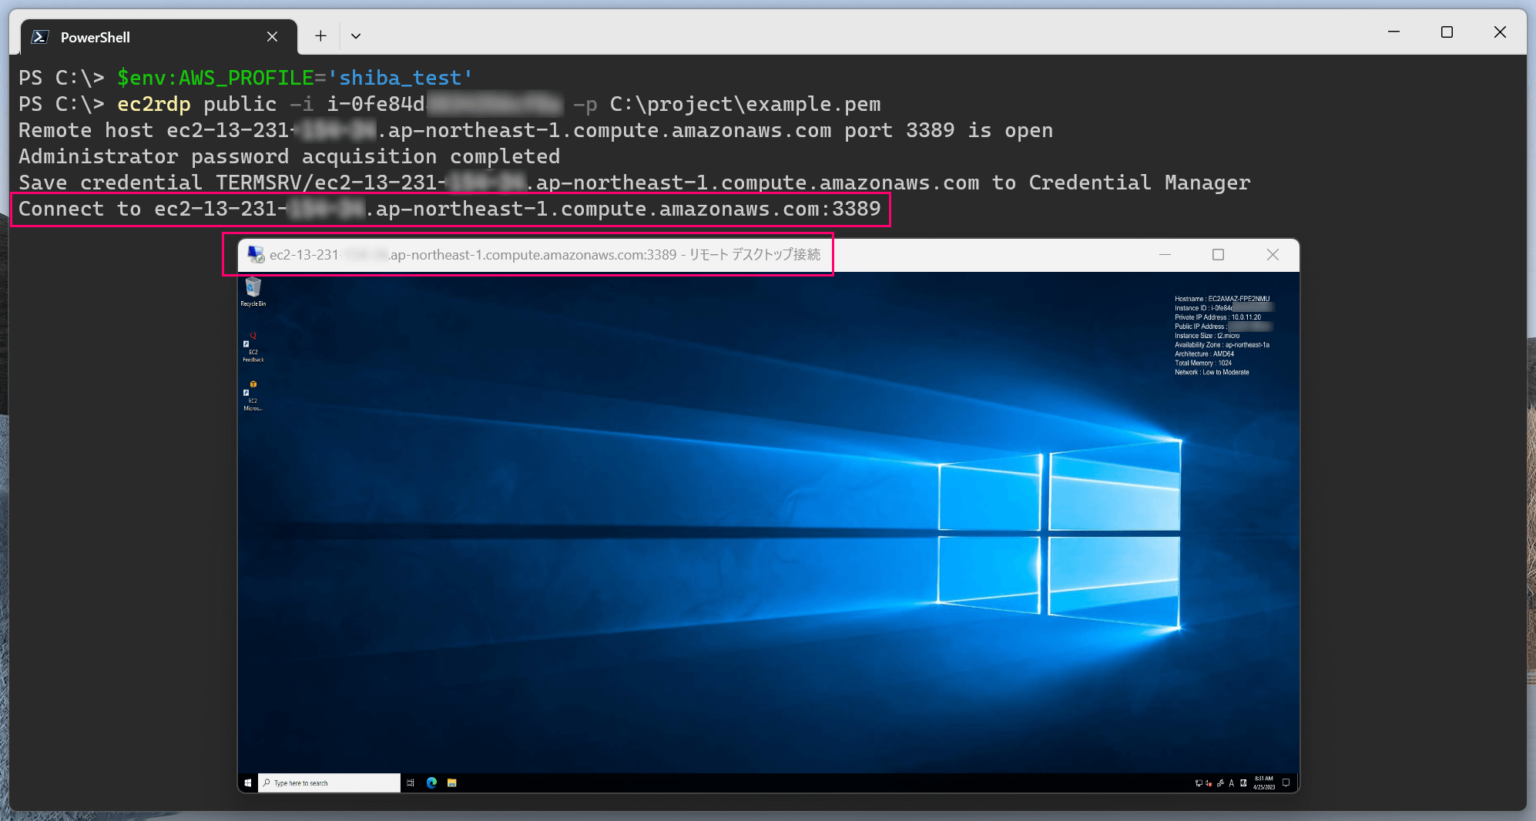1536x821 pixels.
Task: Click the remote session monitor icon in the tray
Action: (x=1199, y=783)
